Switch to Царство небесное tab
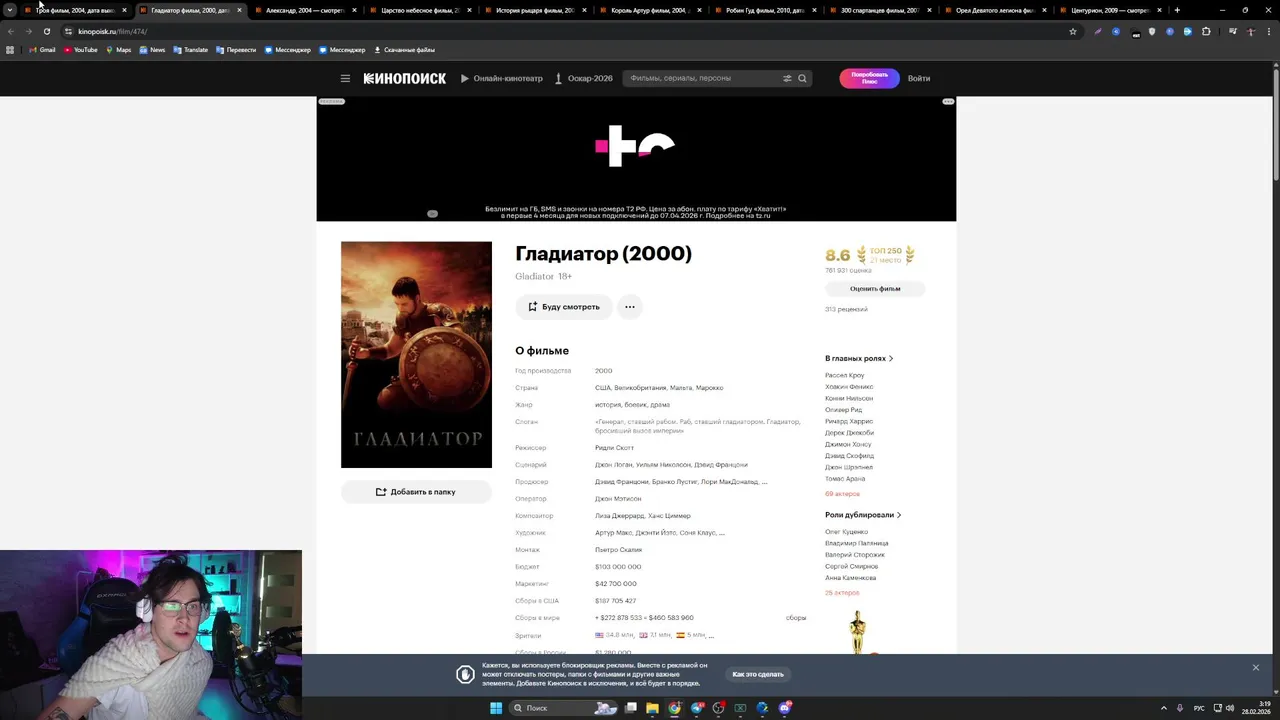Viewport: 1280px width, 720px height. [x=420, y=10]
